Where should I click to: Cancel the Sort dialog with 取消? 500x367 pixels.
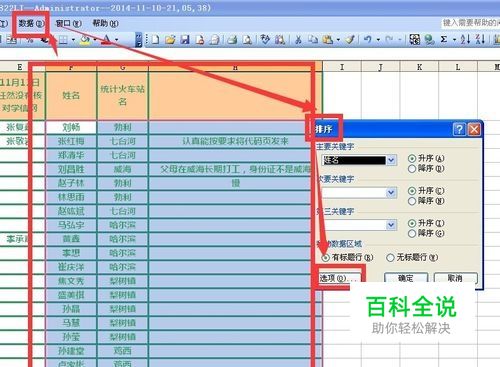coord(455,278)
